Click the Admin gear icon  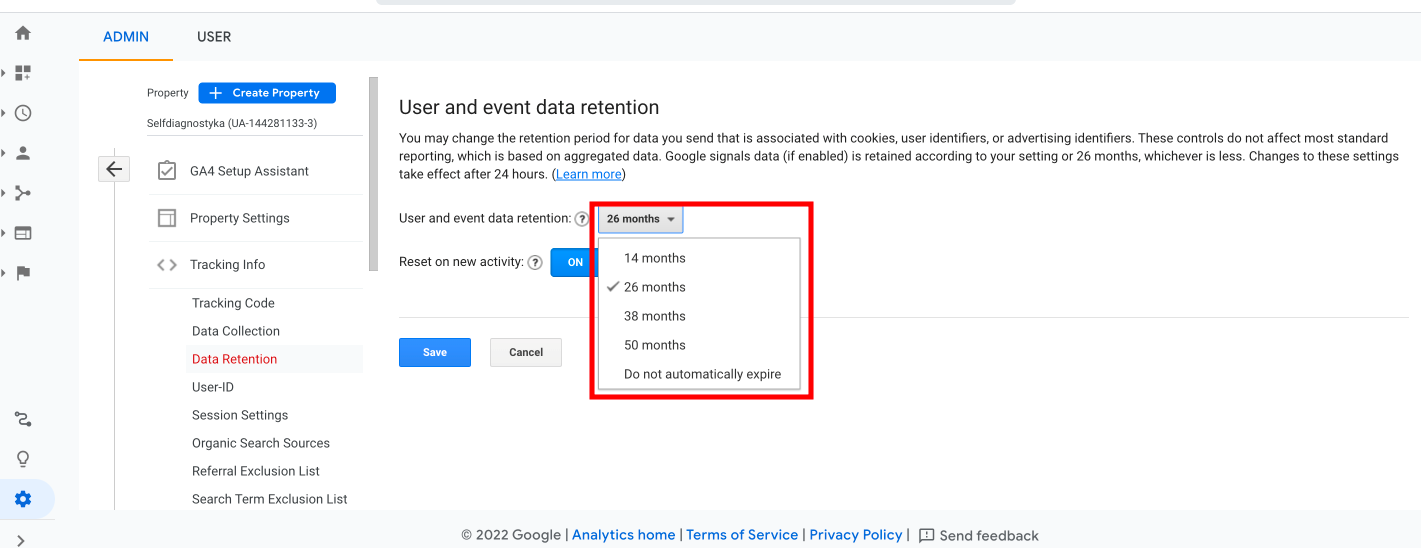click(x=23, y=499)
